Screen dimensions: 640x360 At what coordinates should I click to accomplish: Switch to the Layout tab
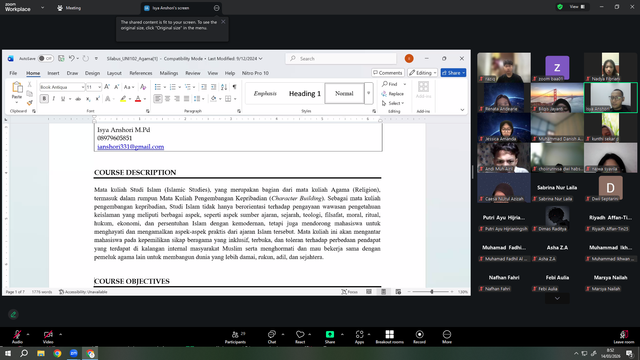(114, 73)
